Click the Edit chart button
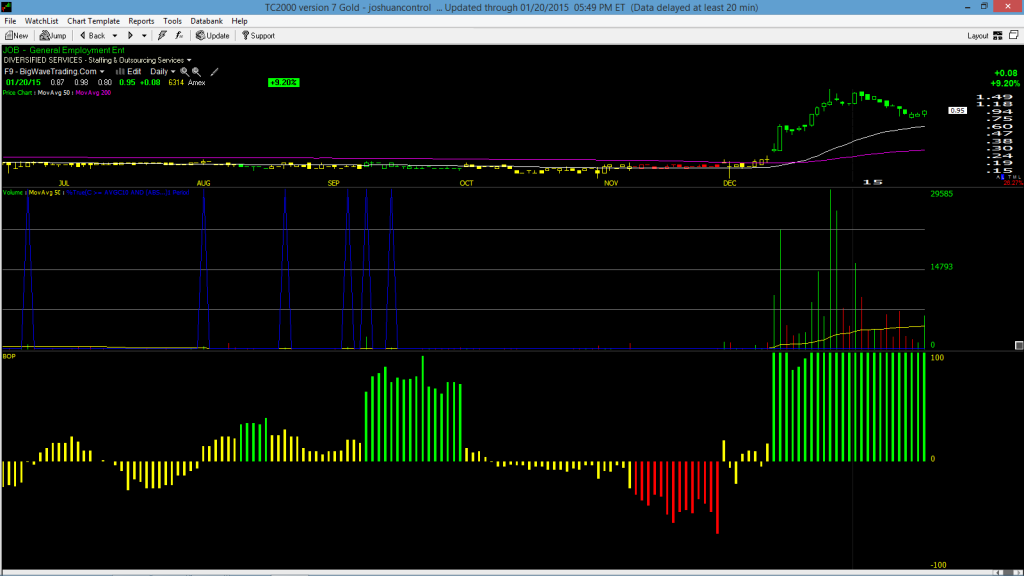Image resolution: width=1024 pixels, height=576 pixels. click(x=129, y=72)
